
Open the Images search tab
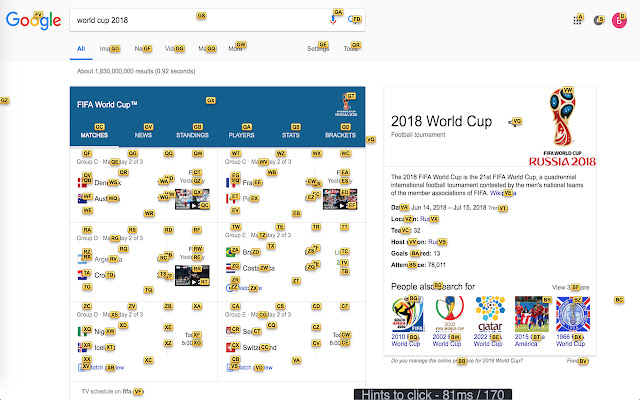(109, 48)
